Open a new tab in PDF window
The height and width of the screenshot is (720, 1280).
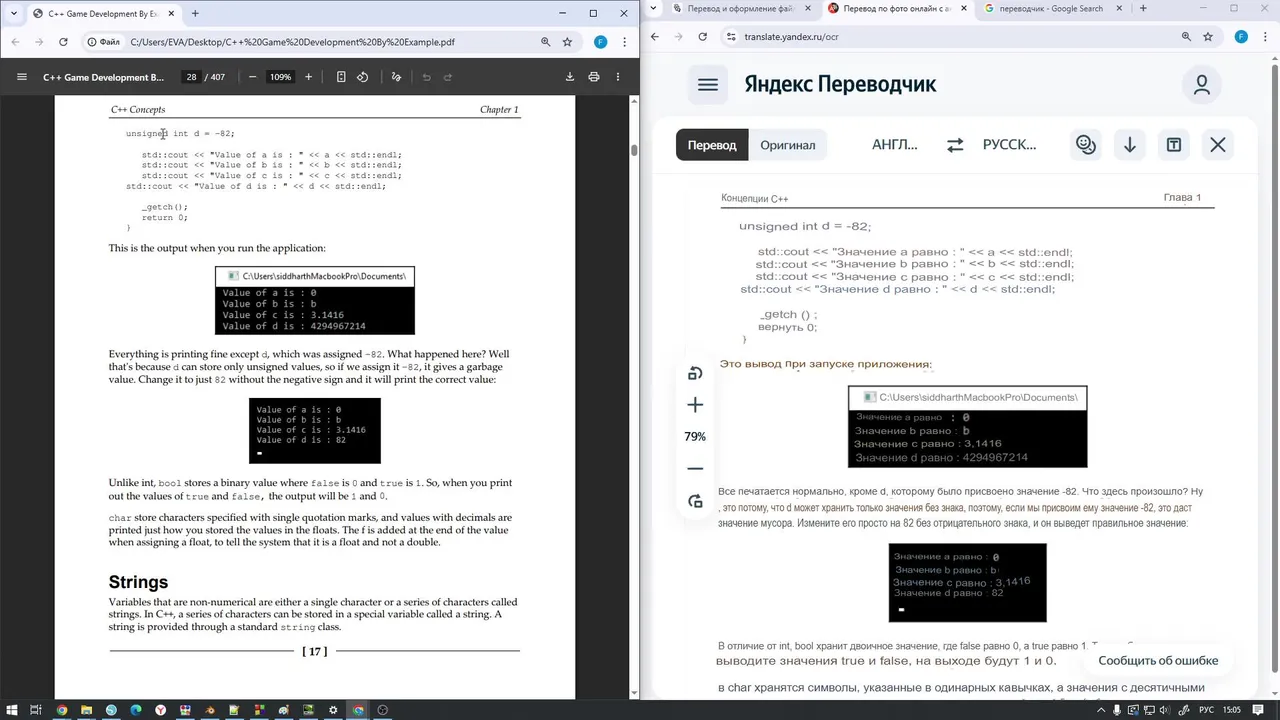coord(195,13)
